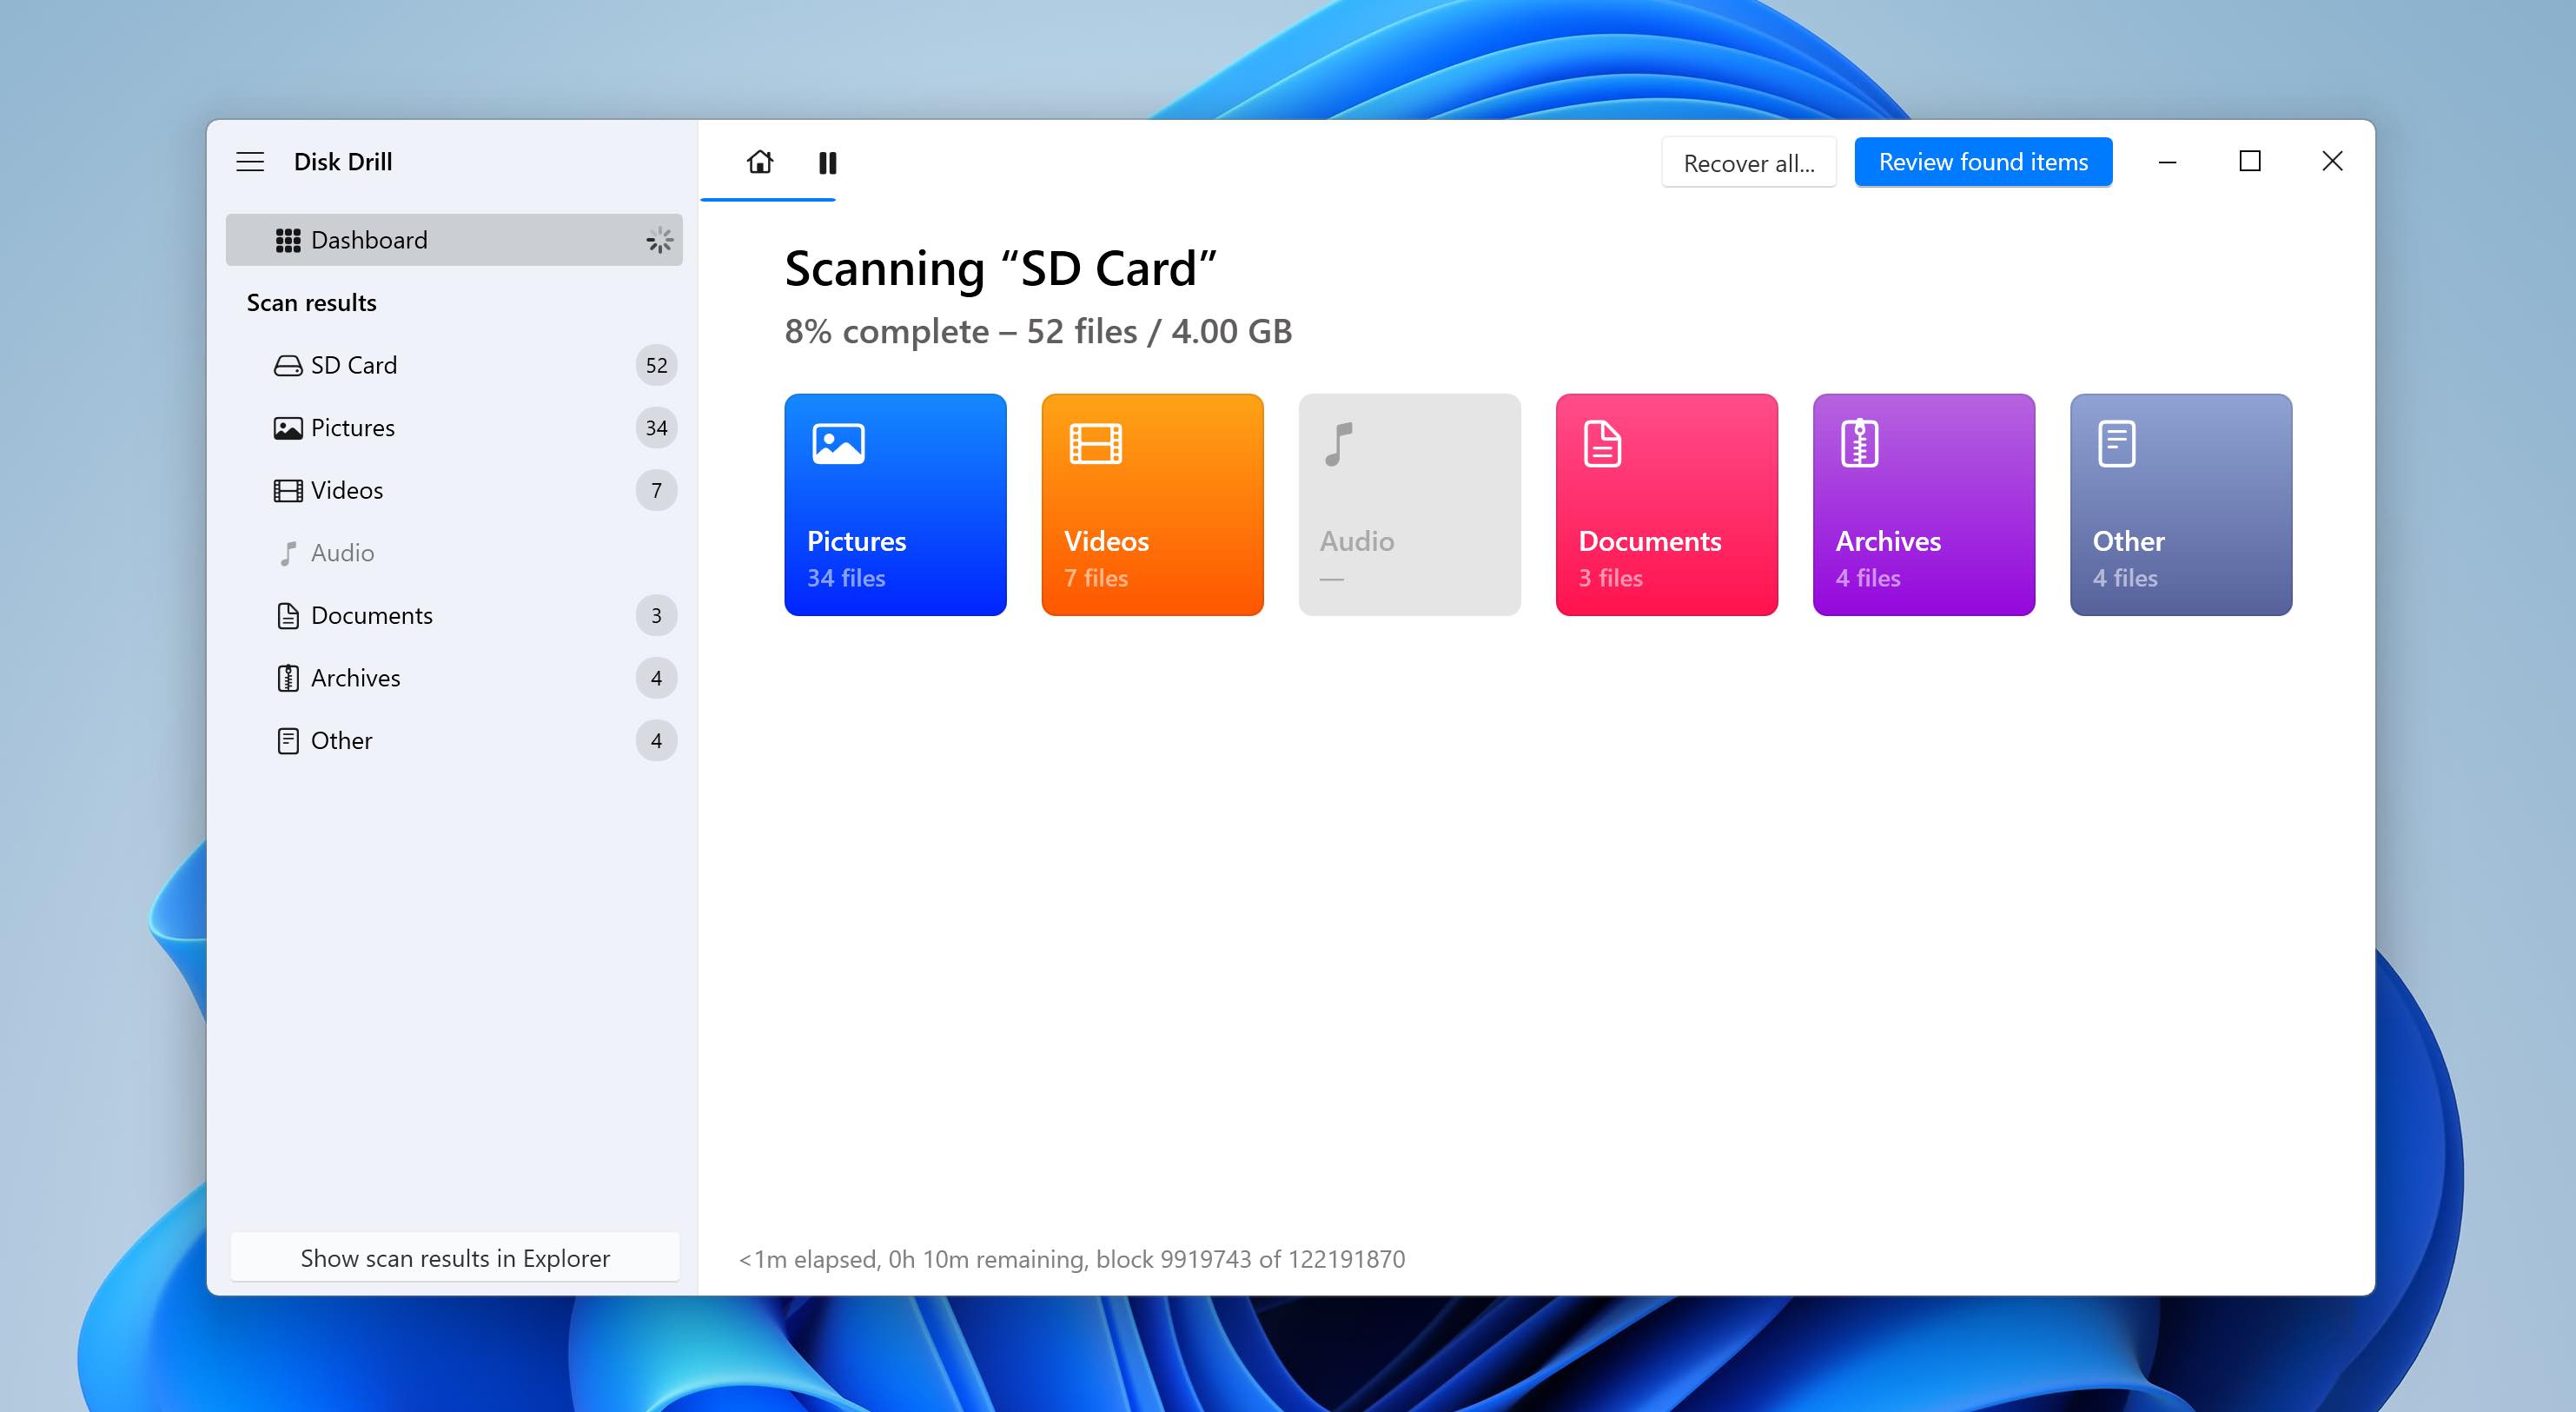Open the hamburger menu icon
Screen dimensions: 2576x1412
point(250,162)
